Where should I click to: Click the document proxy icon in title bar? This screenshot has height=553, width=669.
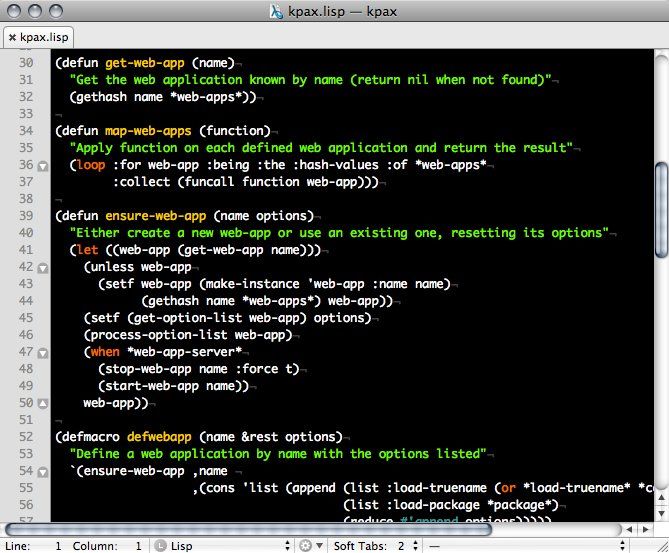tap(278, 12)
